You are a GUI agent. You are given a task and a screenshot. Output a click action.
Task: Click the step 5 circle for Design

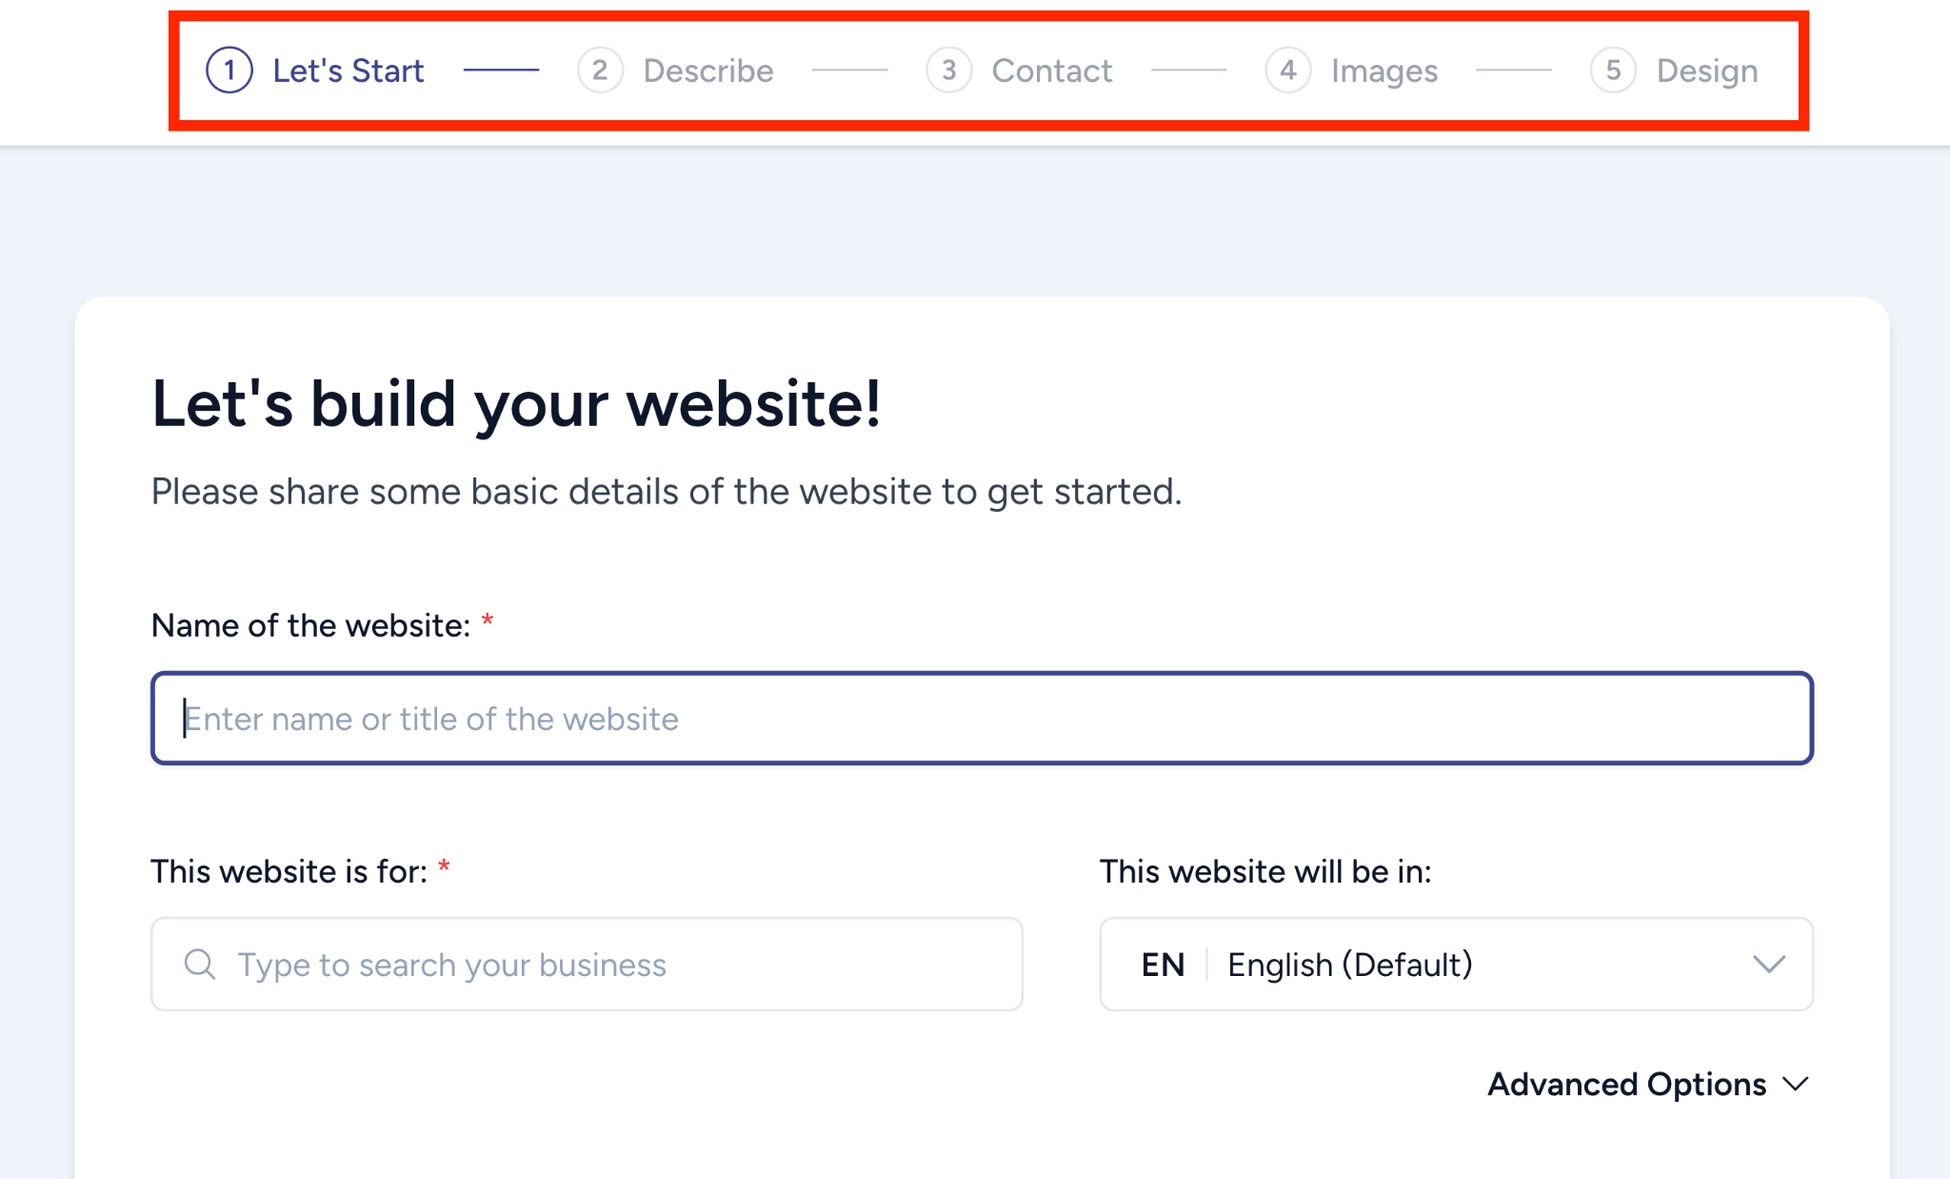(x=1612, y=70)
